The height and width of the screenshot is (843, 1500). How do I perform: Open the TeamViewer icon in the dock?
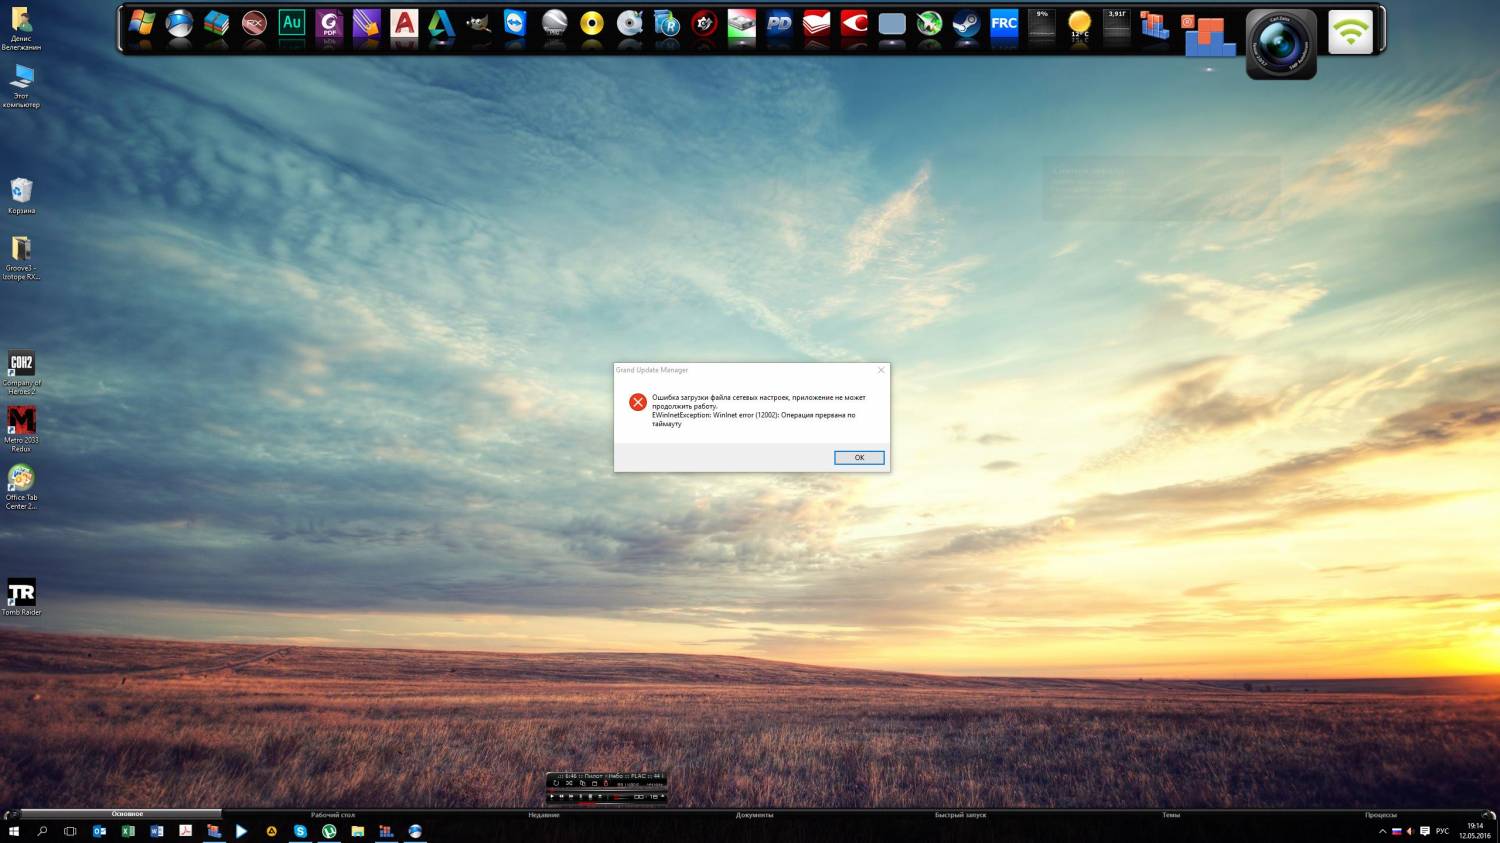[x=516, y=24]
